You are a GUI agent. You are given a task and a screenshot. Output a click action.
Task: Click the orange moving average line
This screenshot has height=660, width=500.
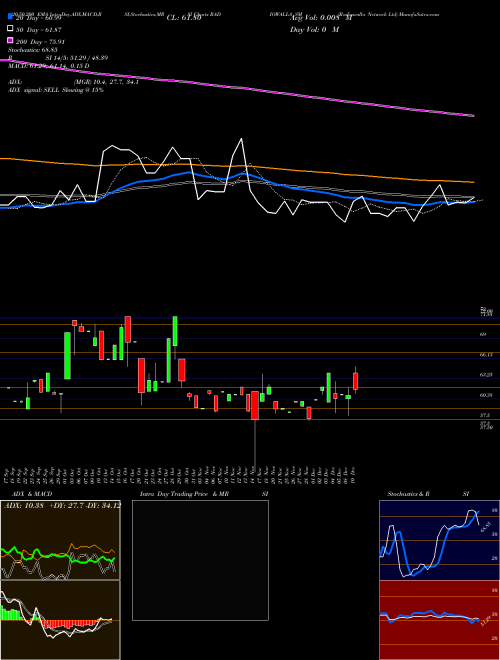click(237, 168)
